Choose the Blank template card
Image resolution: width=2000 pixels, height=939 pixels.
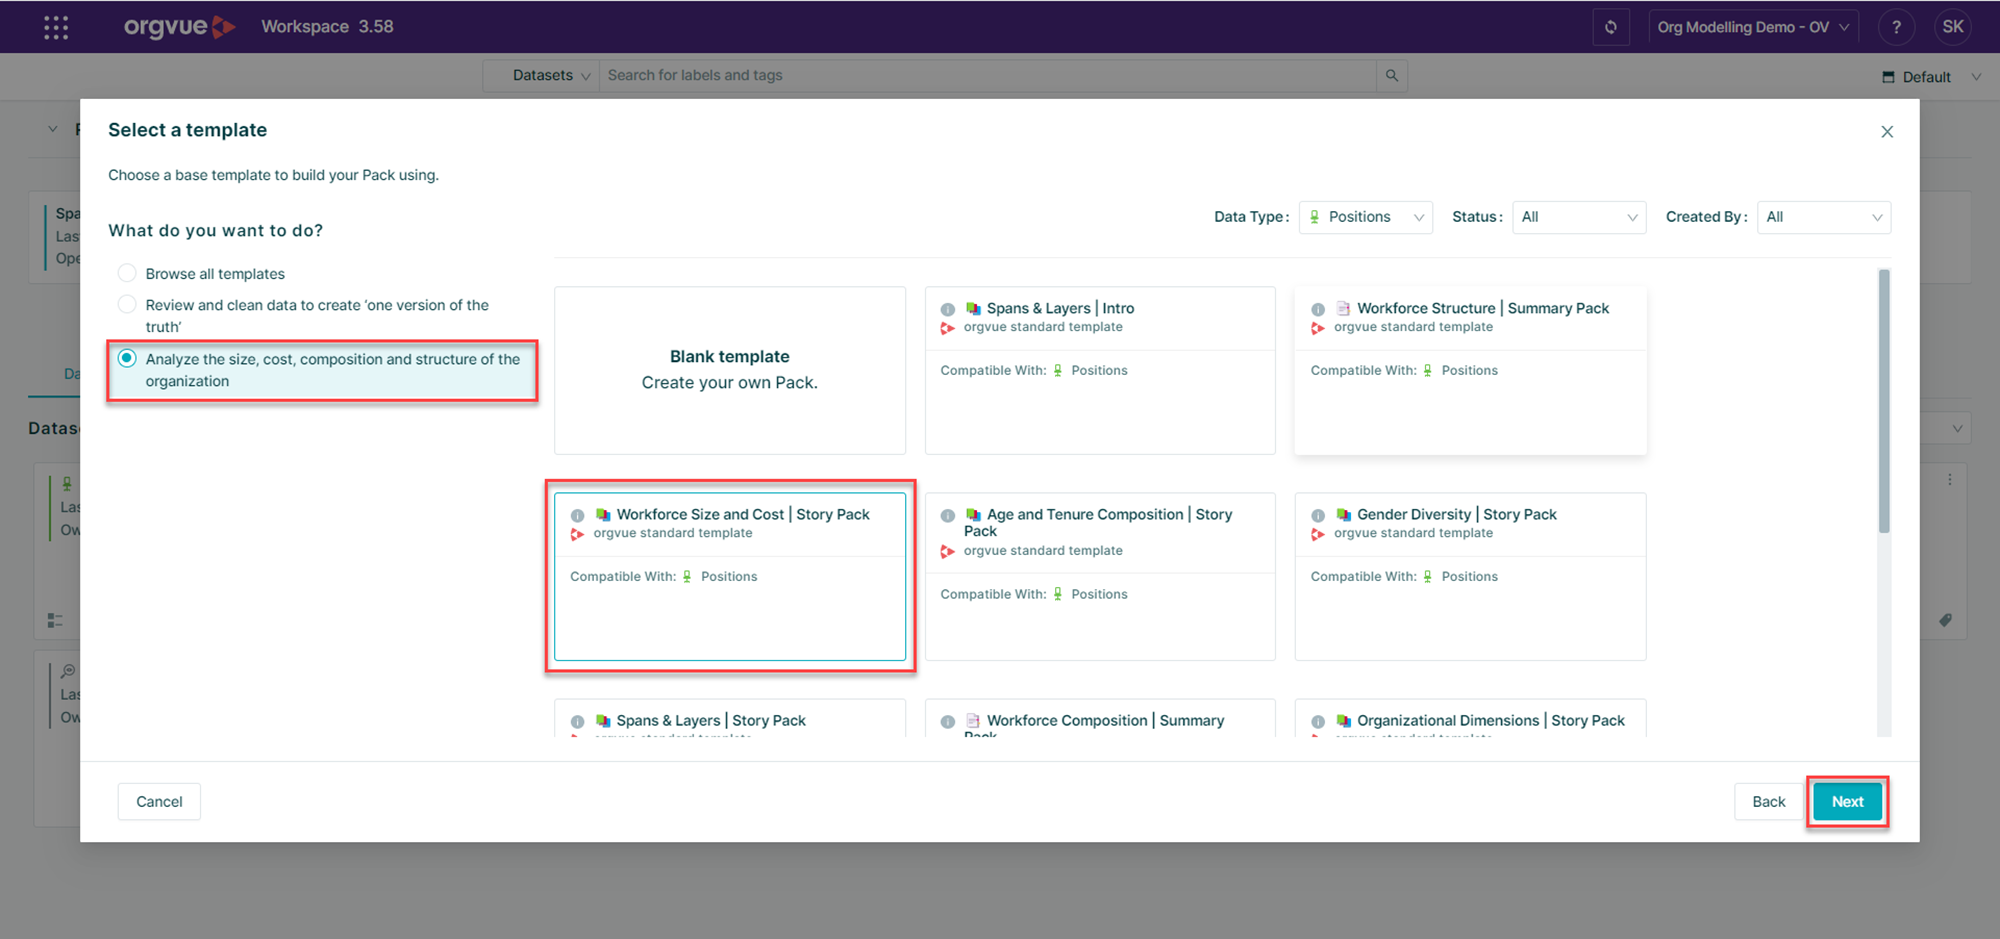730,370
